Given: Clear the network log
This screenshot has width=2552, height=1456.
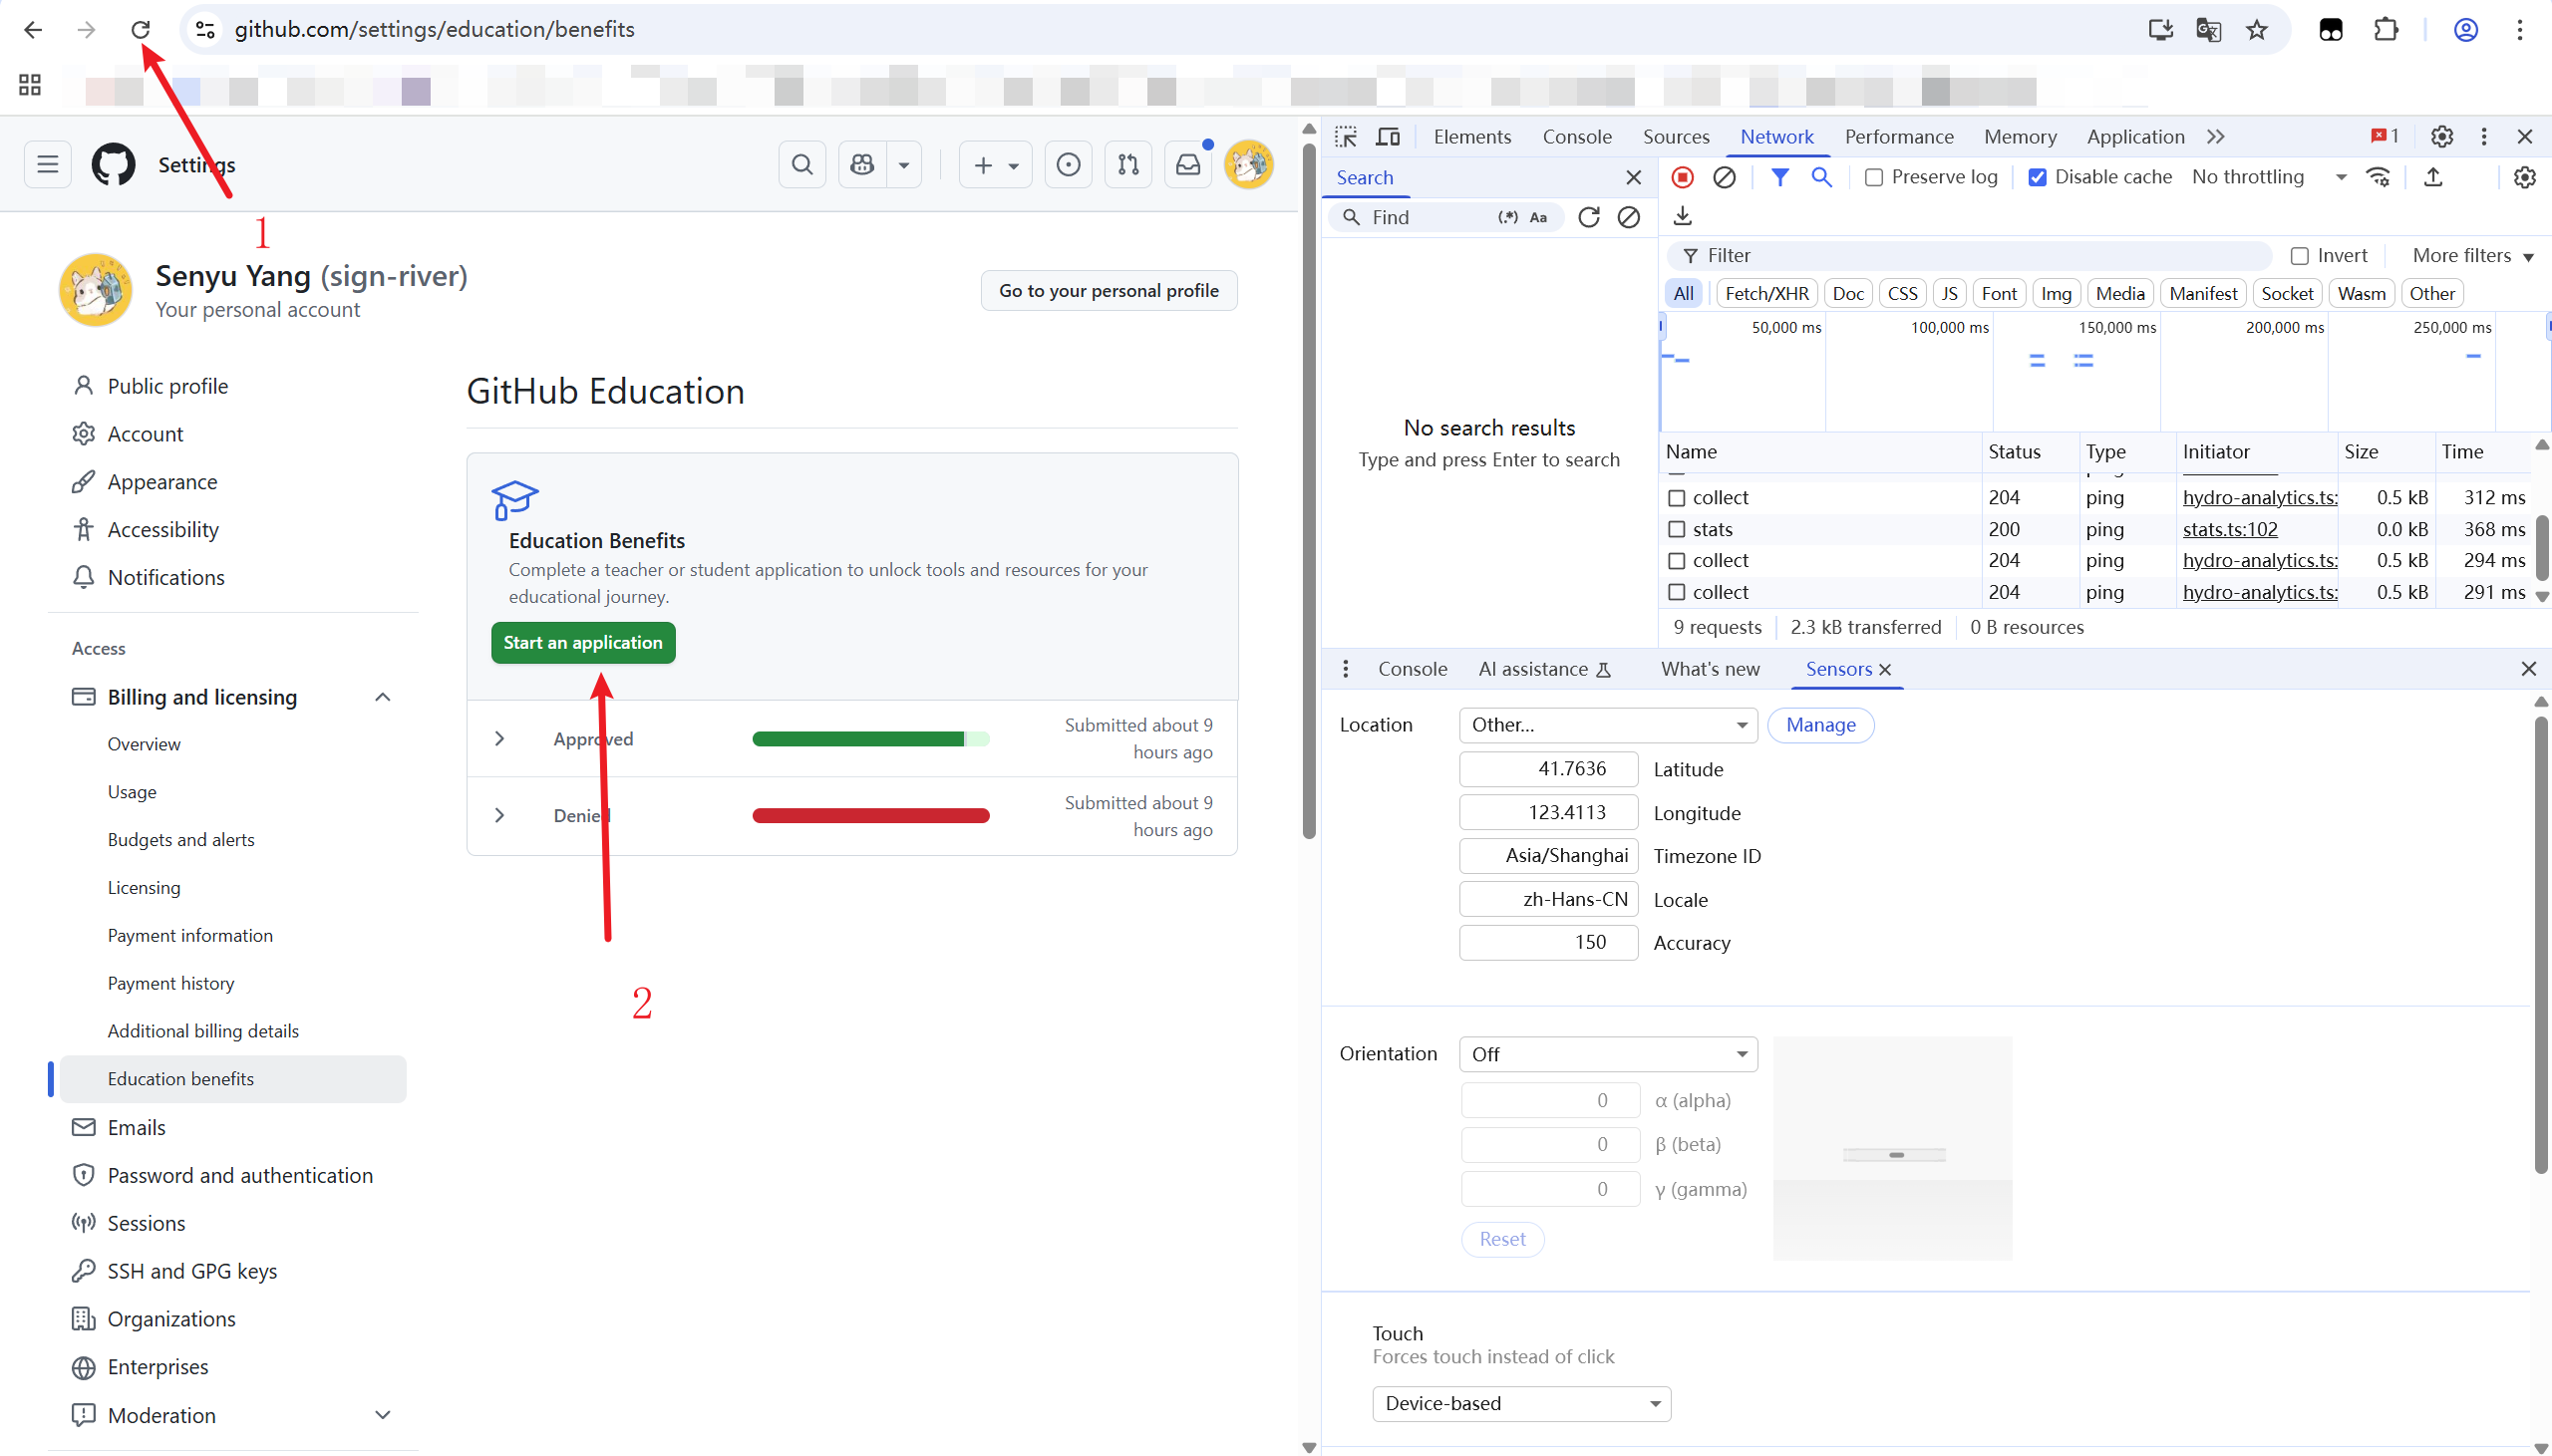Looking at the screenshot, I should coord(1724,177).
